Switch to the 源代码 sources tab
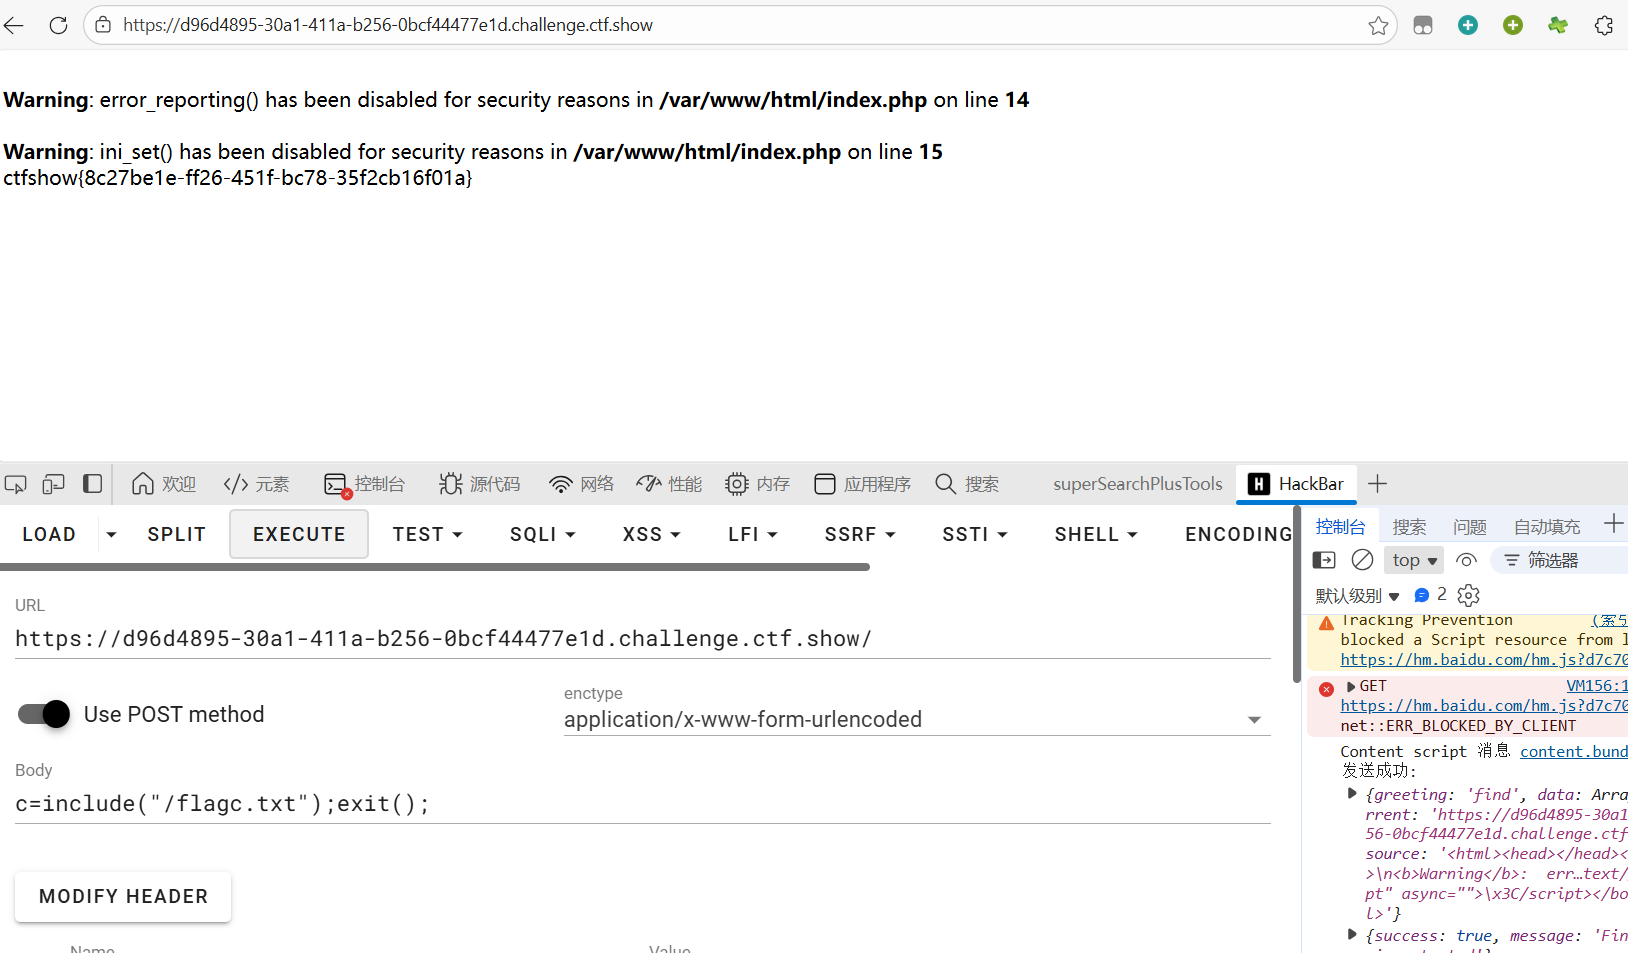 tap(479, 484)
